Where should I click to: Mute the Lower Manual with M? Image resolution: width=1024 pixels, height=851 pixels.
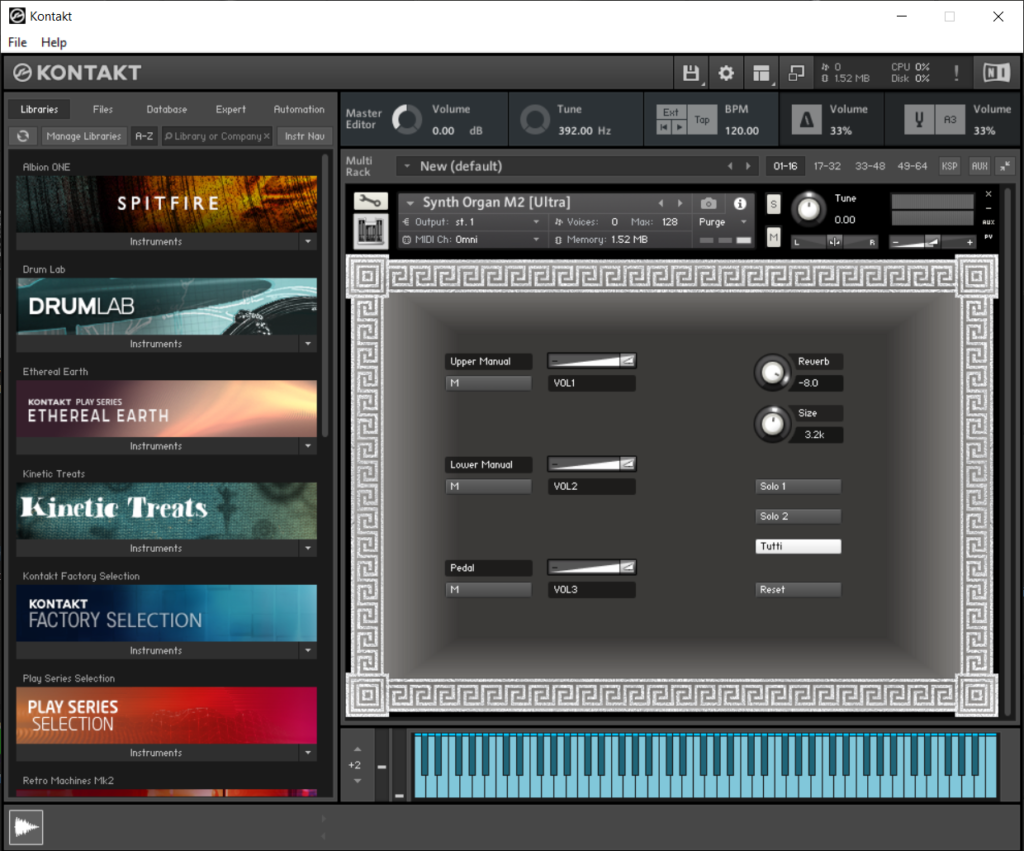coord(488,486)
